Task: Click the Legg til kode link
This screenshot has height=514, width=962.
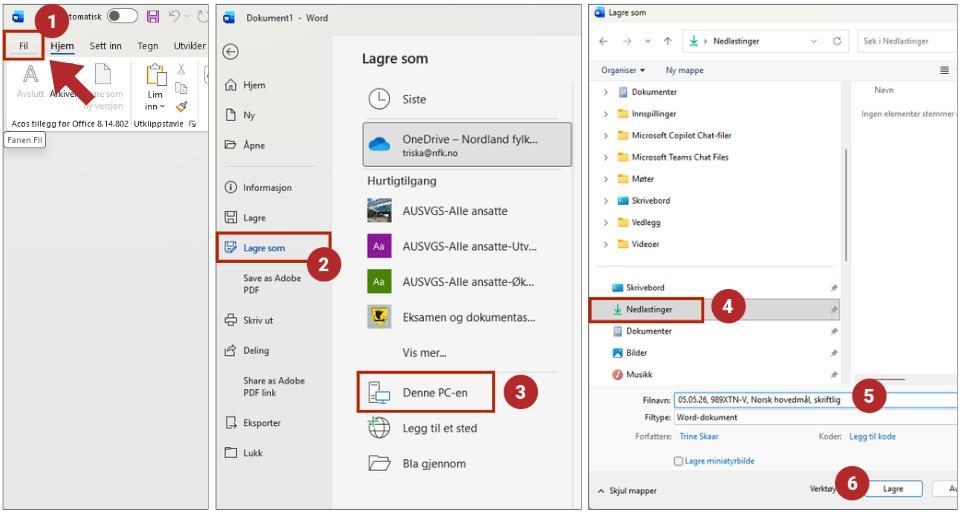Action: coord(872,436)
